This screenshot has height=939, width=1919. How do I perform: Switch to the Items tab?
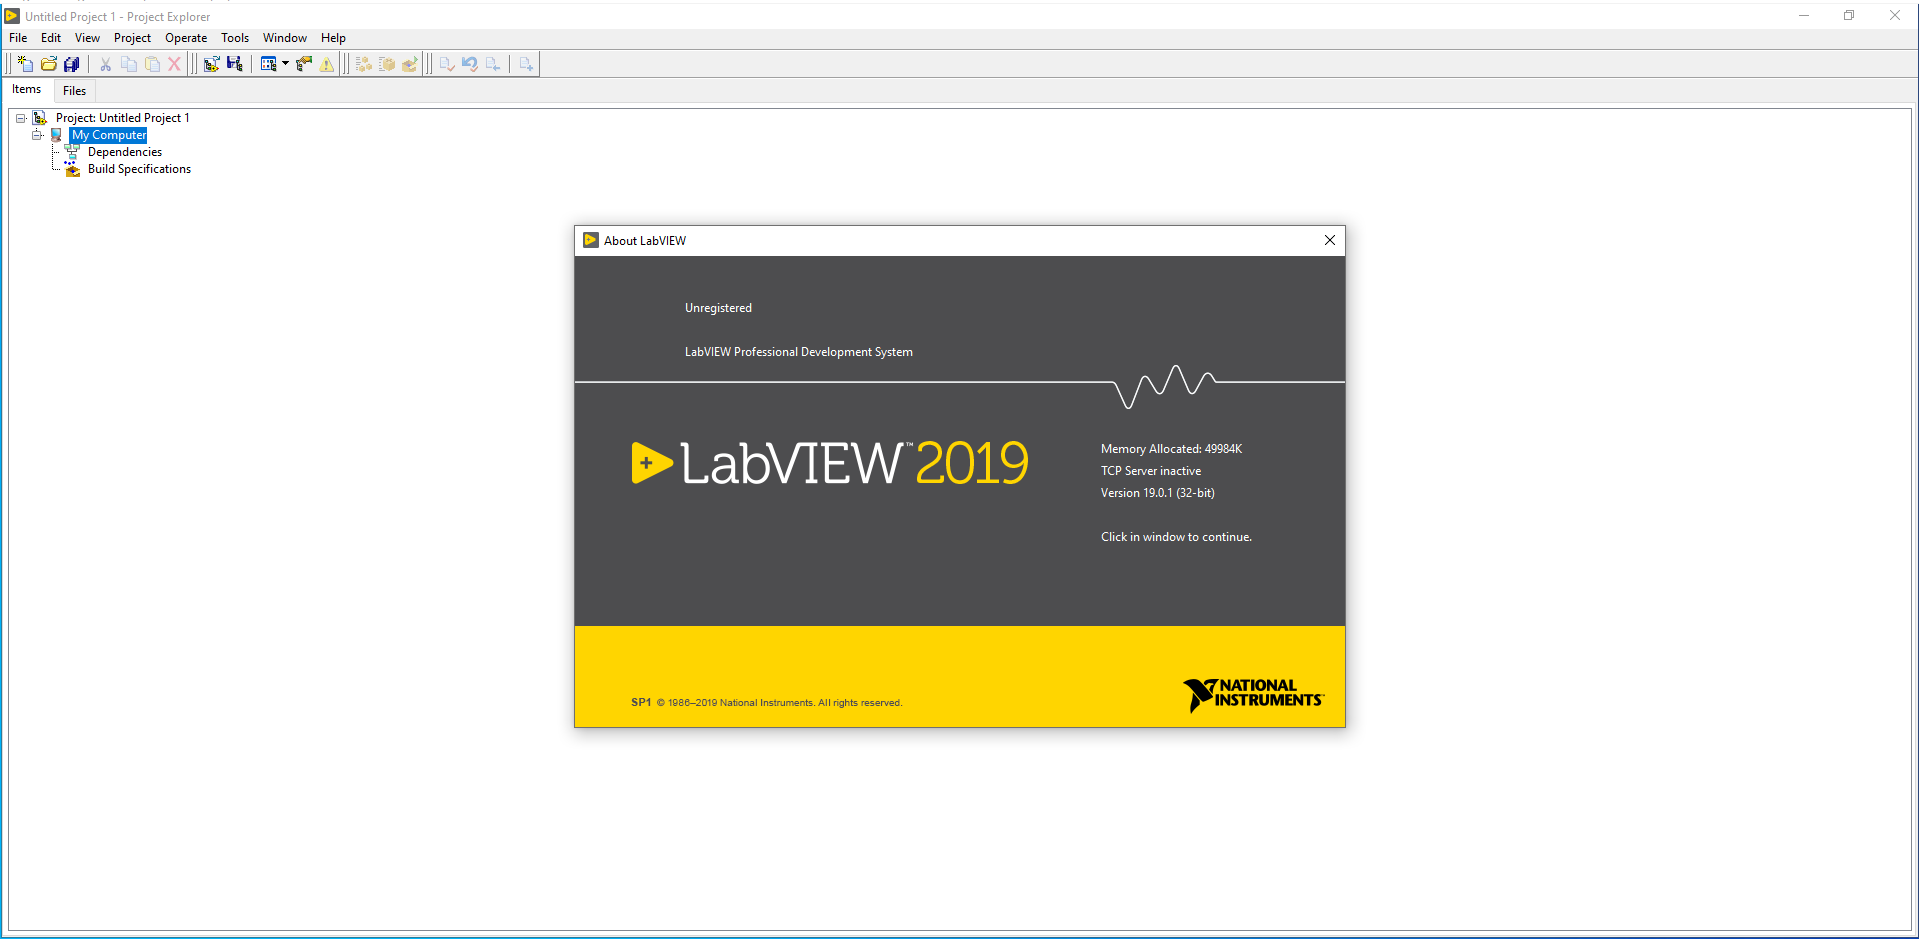(27, 90)
